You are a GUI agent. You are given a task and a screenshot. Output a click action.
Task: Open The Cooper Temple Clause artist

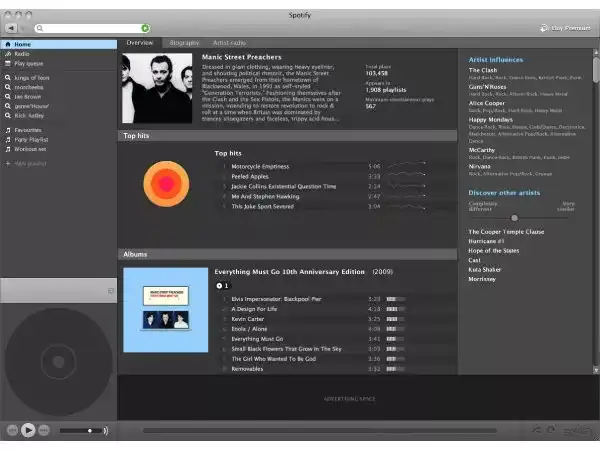tap(506, 232)
